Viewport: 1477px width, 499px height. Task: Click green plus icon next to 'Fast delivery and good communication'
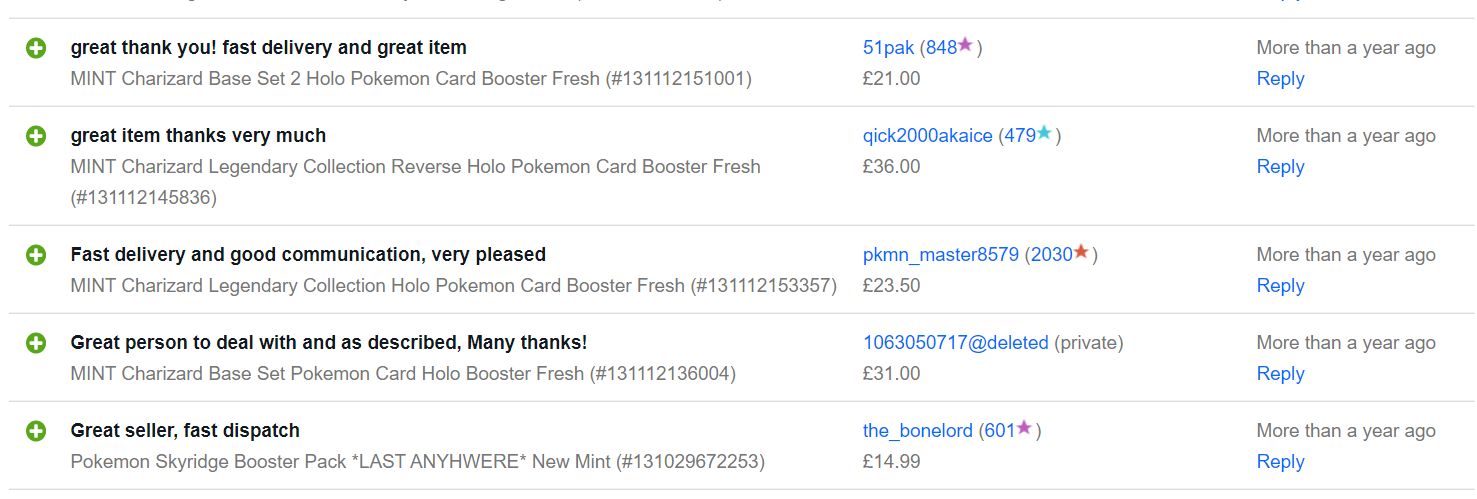point(36,255)
